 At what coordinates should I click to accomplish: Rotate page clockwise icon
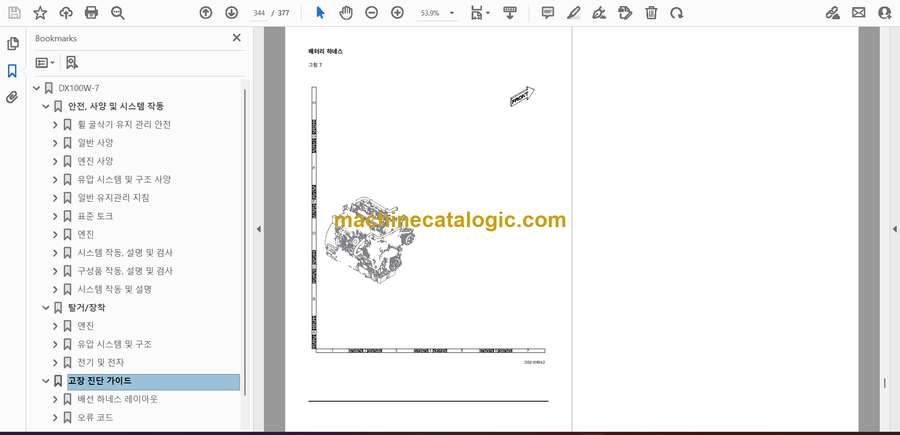coord(677,13)
